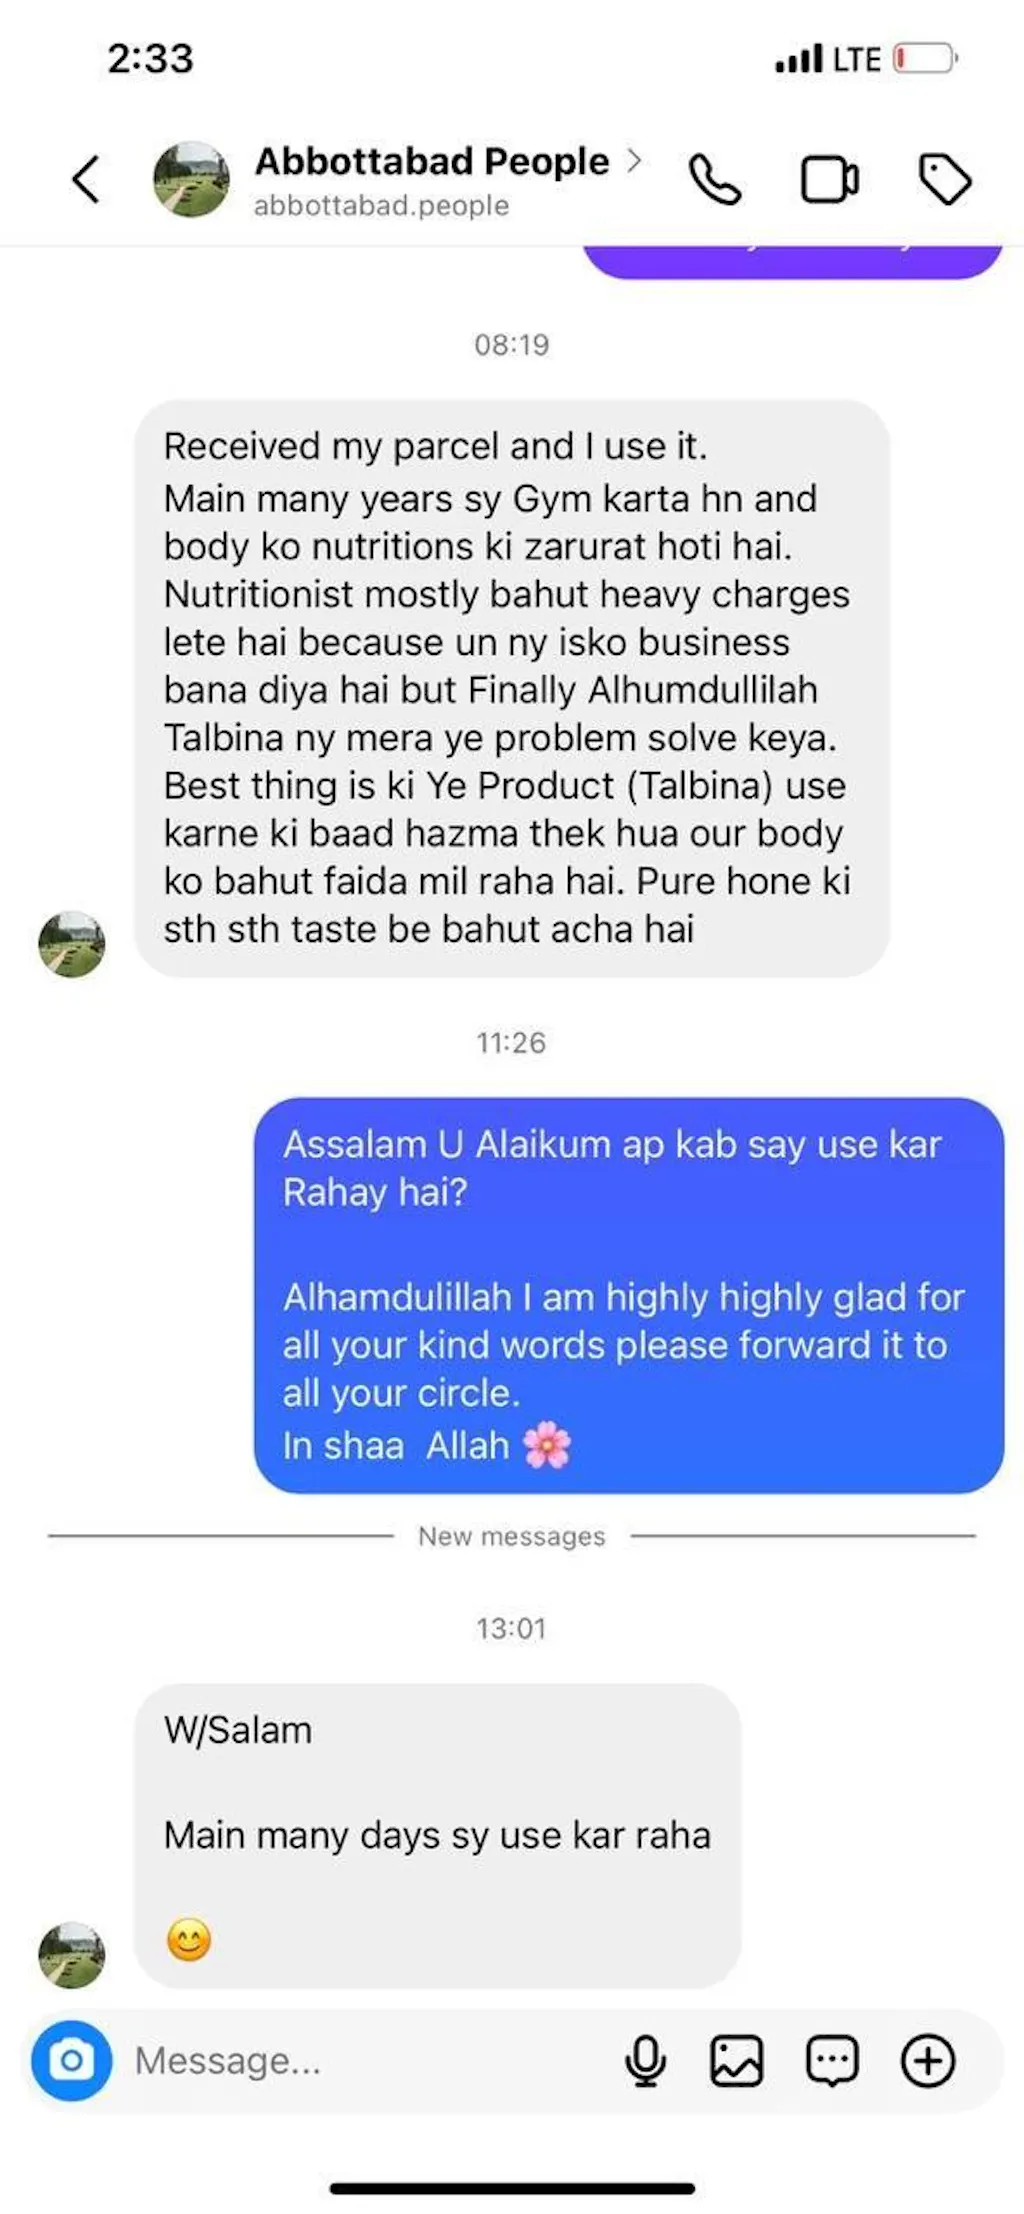Open the label tag icon

click(945, 180)
